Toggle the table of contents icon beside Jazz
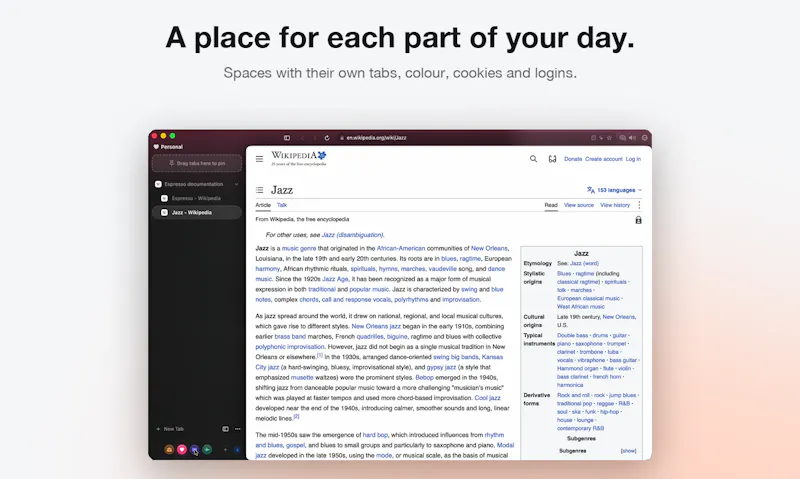The height and width of the screenshot is (479, 800). [260, 190]
